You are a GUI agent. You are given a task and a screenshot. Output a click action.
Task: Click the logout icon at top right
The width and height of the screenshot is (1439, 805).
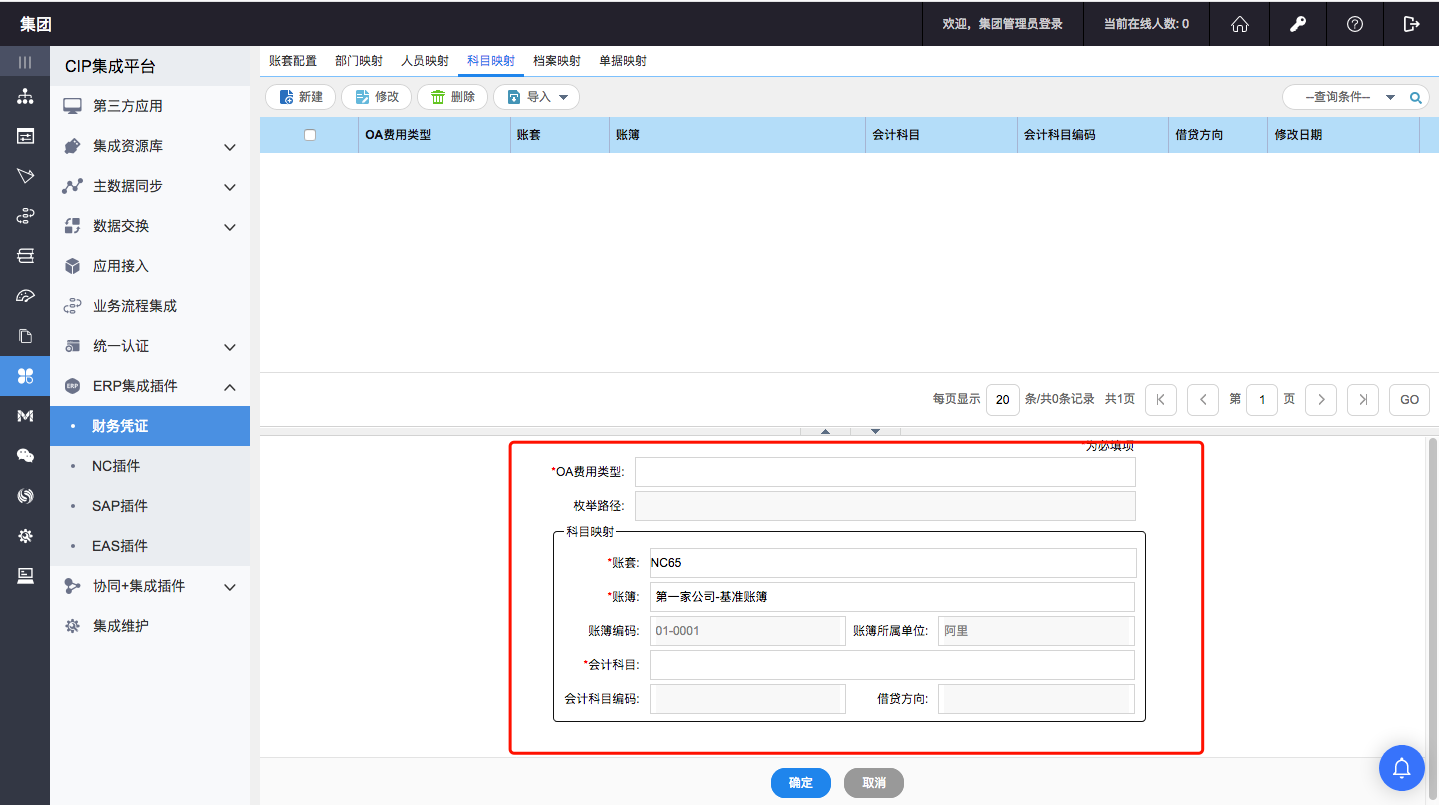coord(1411,24)
